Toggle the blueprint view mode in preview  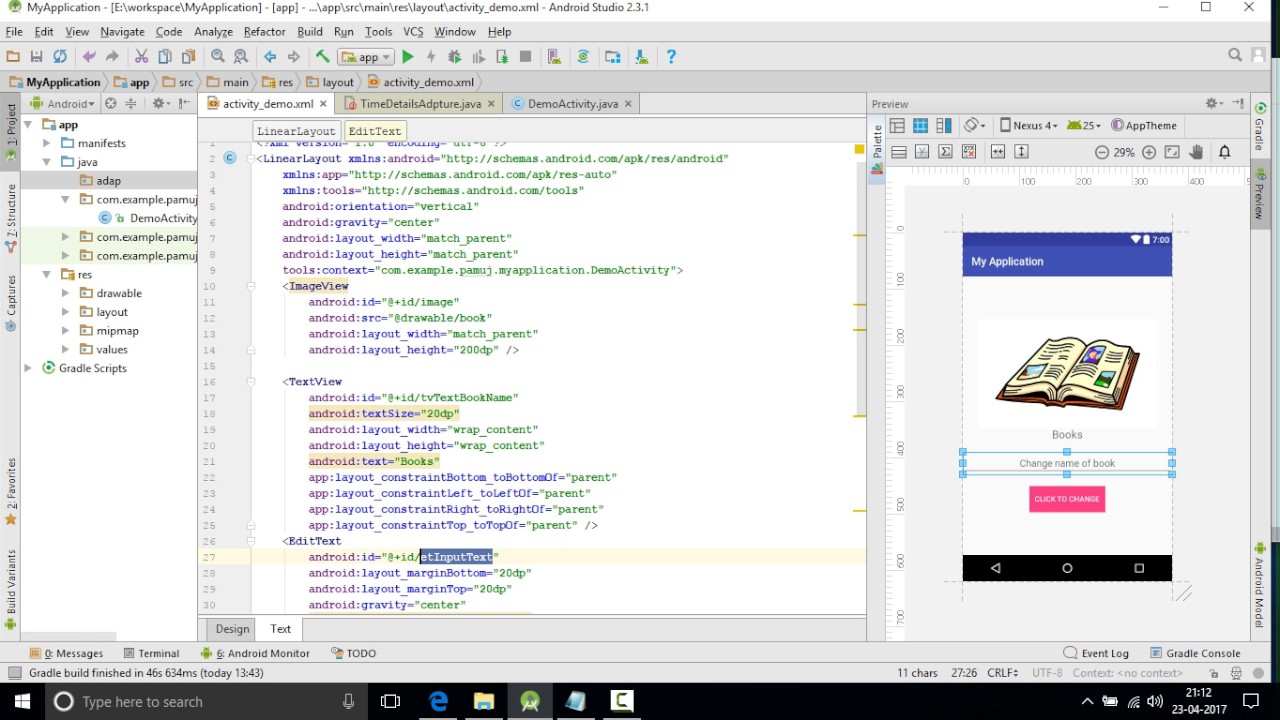920,125
